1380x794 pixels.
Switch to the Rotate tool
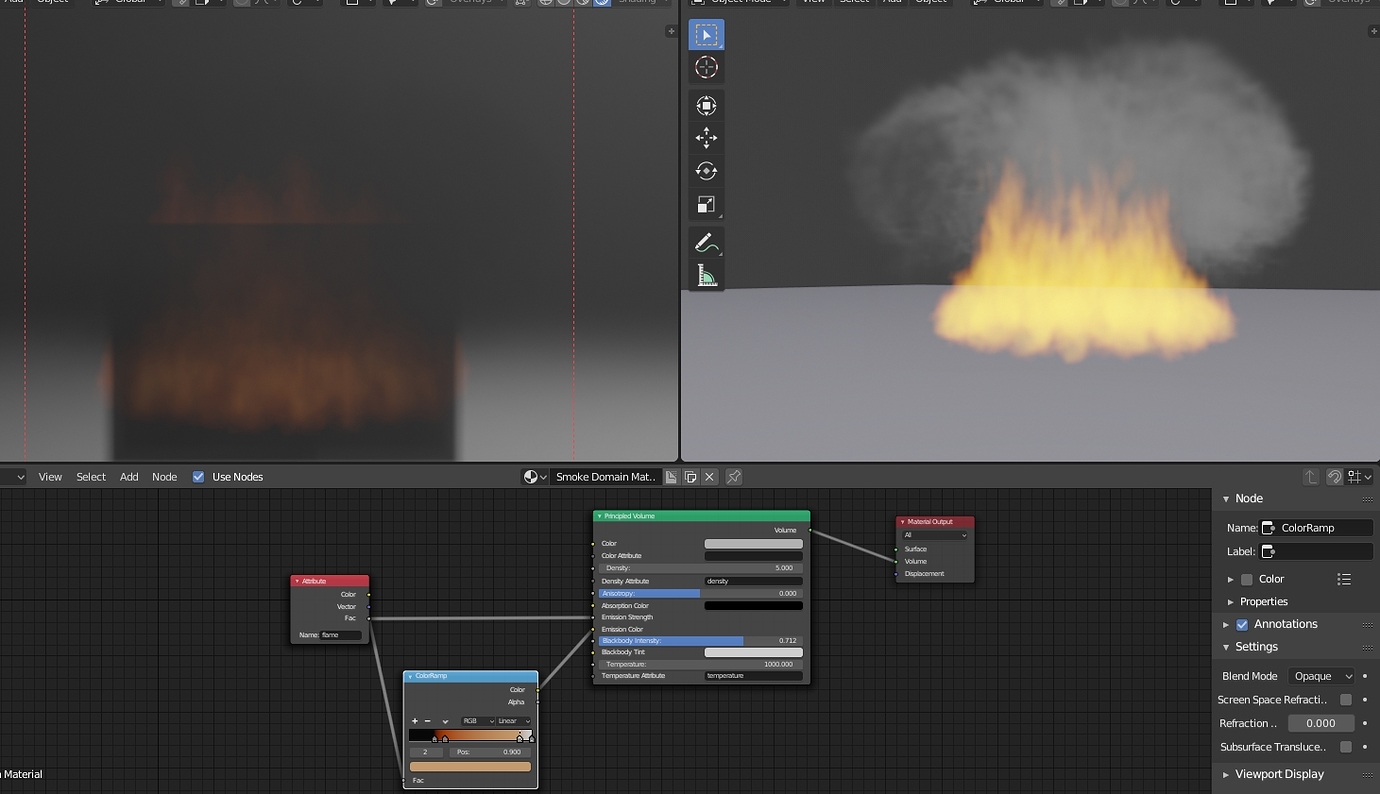tap(707, 170)
